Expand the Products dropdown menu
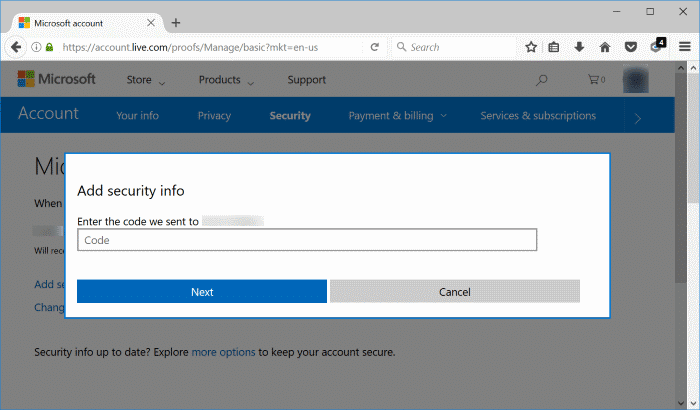This screenshot has height=410, width=700. (x=226, y=80)
